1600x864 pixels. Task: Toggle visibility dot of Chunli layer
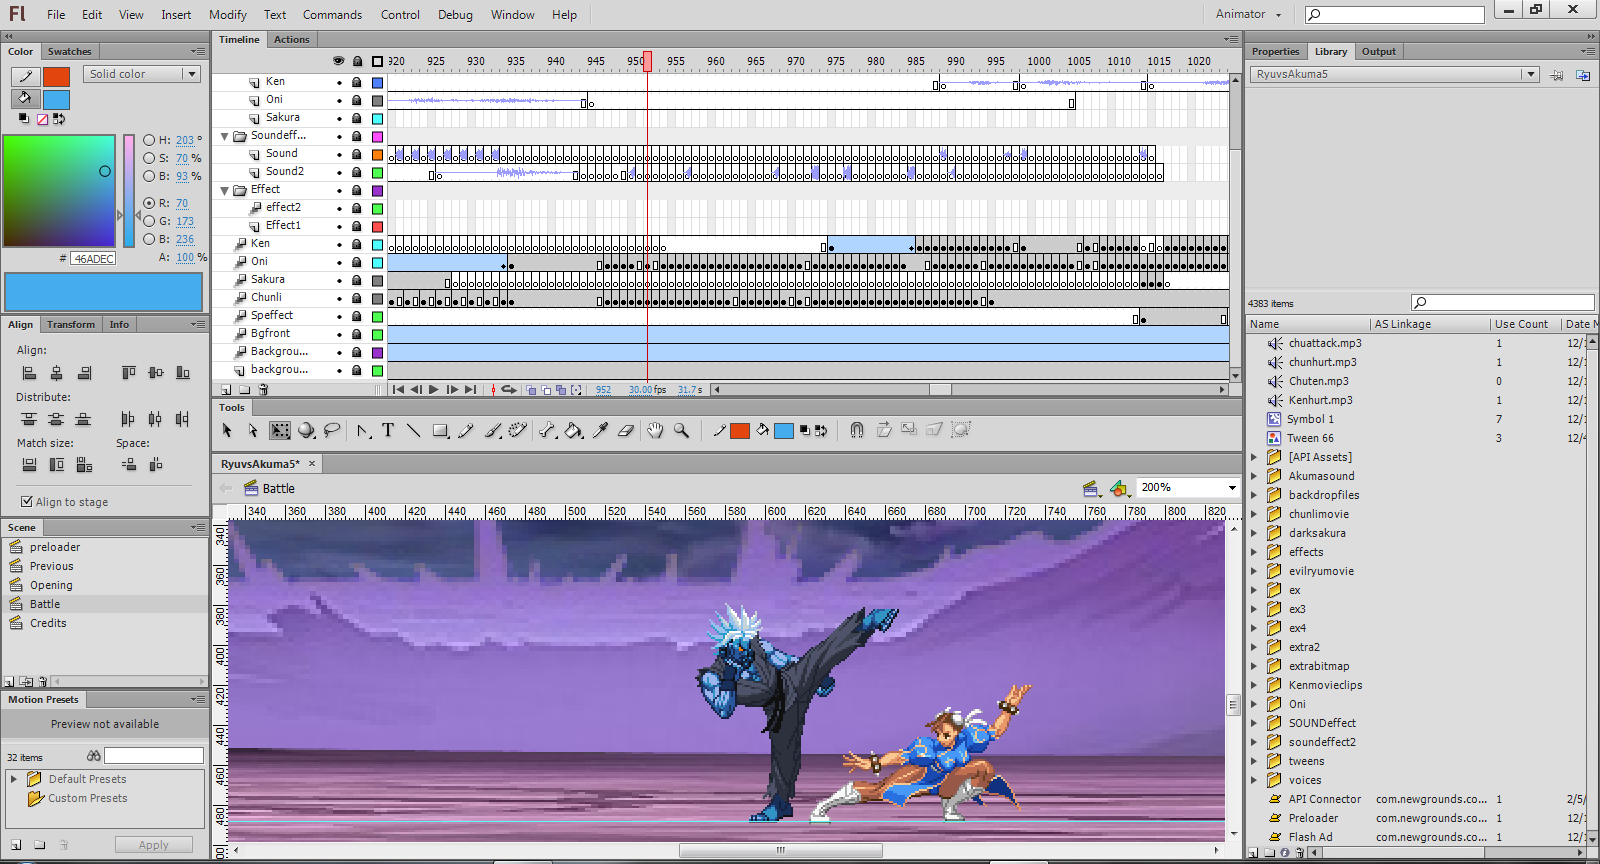pos(339,298)
